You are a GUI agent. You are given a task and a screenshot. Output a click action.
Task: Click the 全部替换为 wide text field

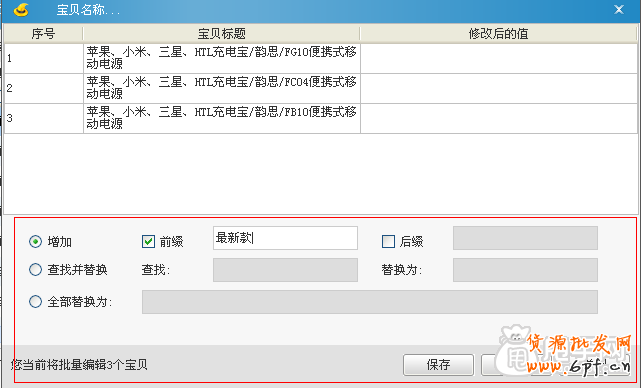point(370,302)
